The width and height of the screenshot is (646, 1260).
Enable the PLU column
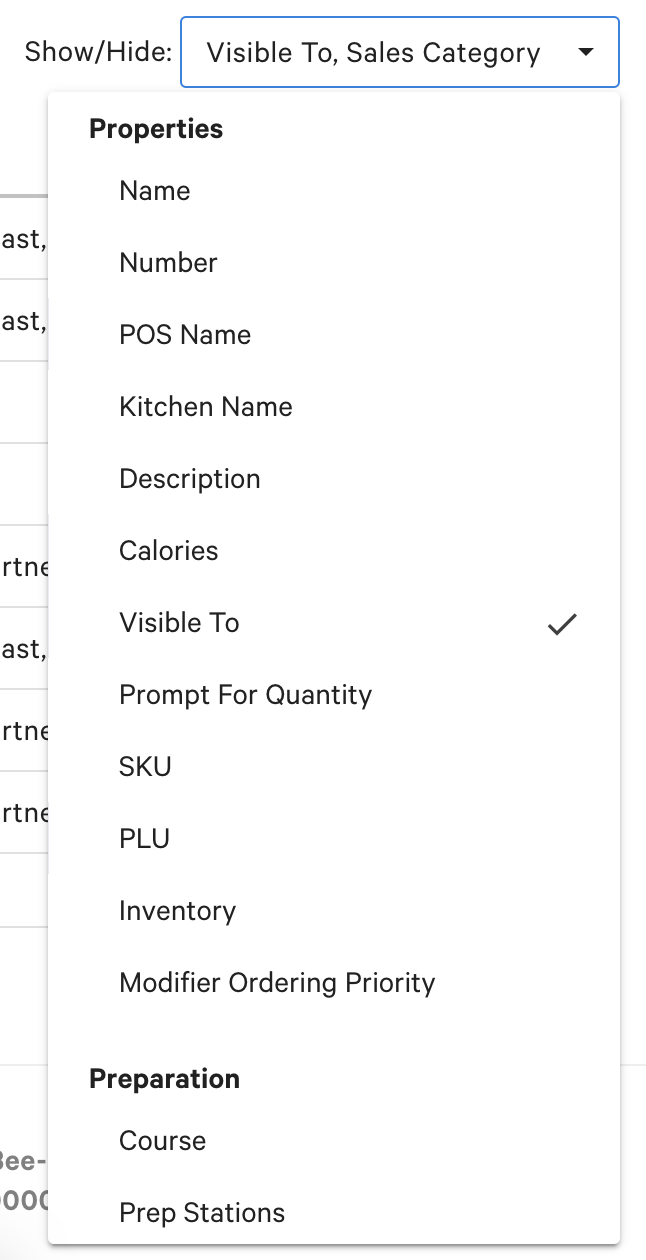pyautogui.click(x=145, y=839)
